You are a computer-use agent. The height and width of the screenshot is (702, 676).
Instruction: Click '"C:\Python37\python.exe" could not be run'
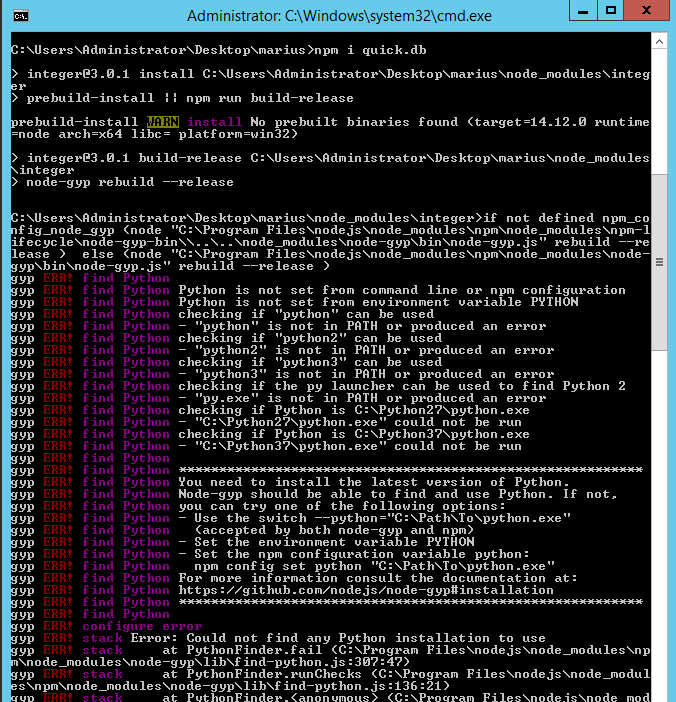click(x=350, y=446)
